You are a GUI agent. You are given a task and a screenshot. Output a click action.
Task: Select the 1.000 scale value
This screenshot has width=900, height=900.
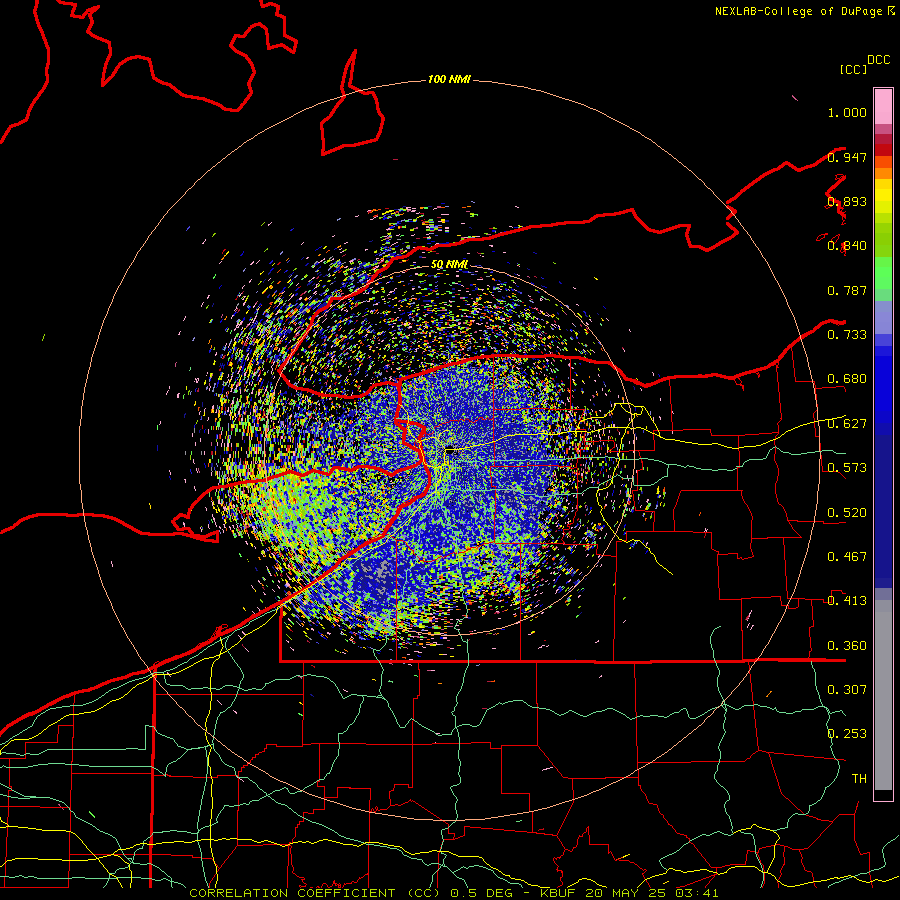(x=847, y=112)
